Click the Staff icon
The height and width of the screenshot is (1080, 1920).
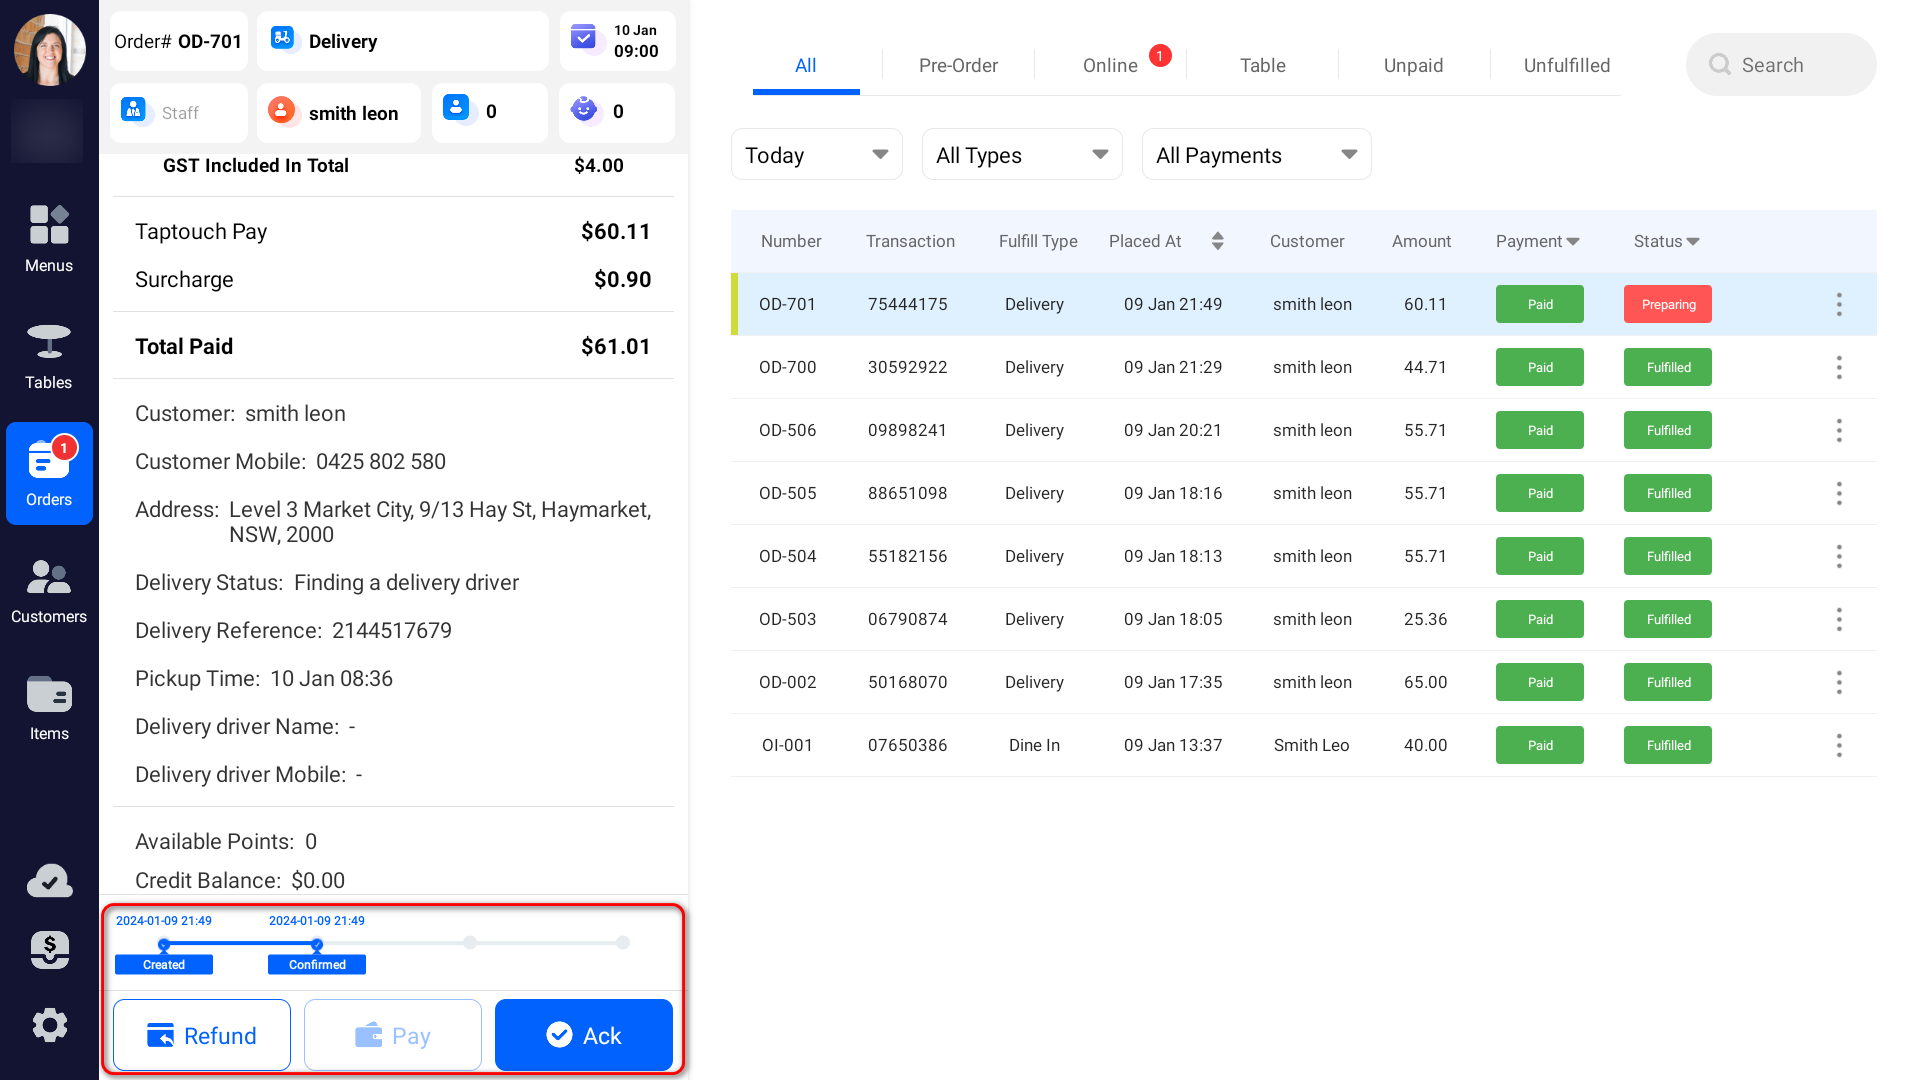134,110
